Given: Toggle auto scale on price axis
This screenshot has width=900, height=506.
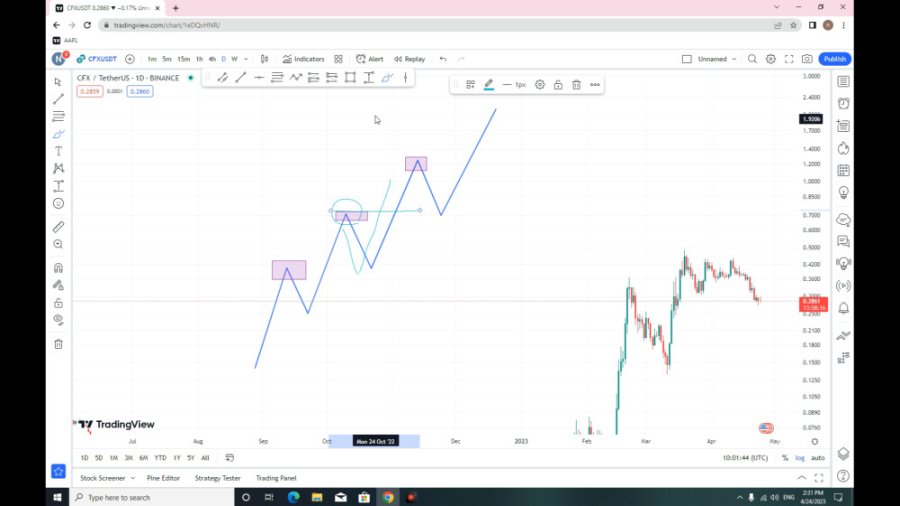Looking at the screenshot, I should [818, 458].
